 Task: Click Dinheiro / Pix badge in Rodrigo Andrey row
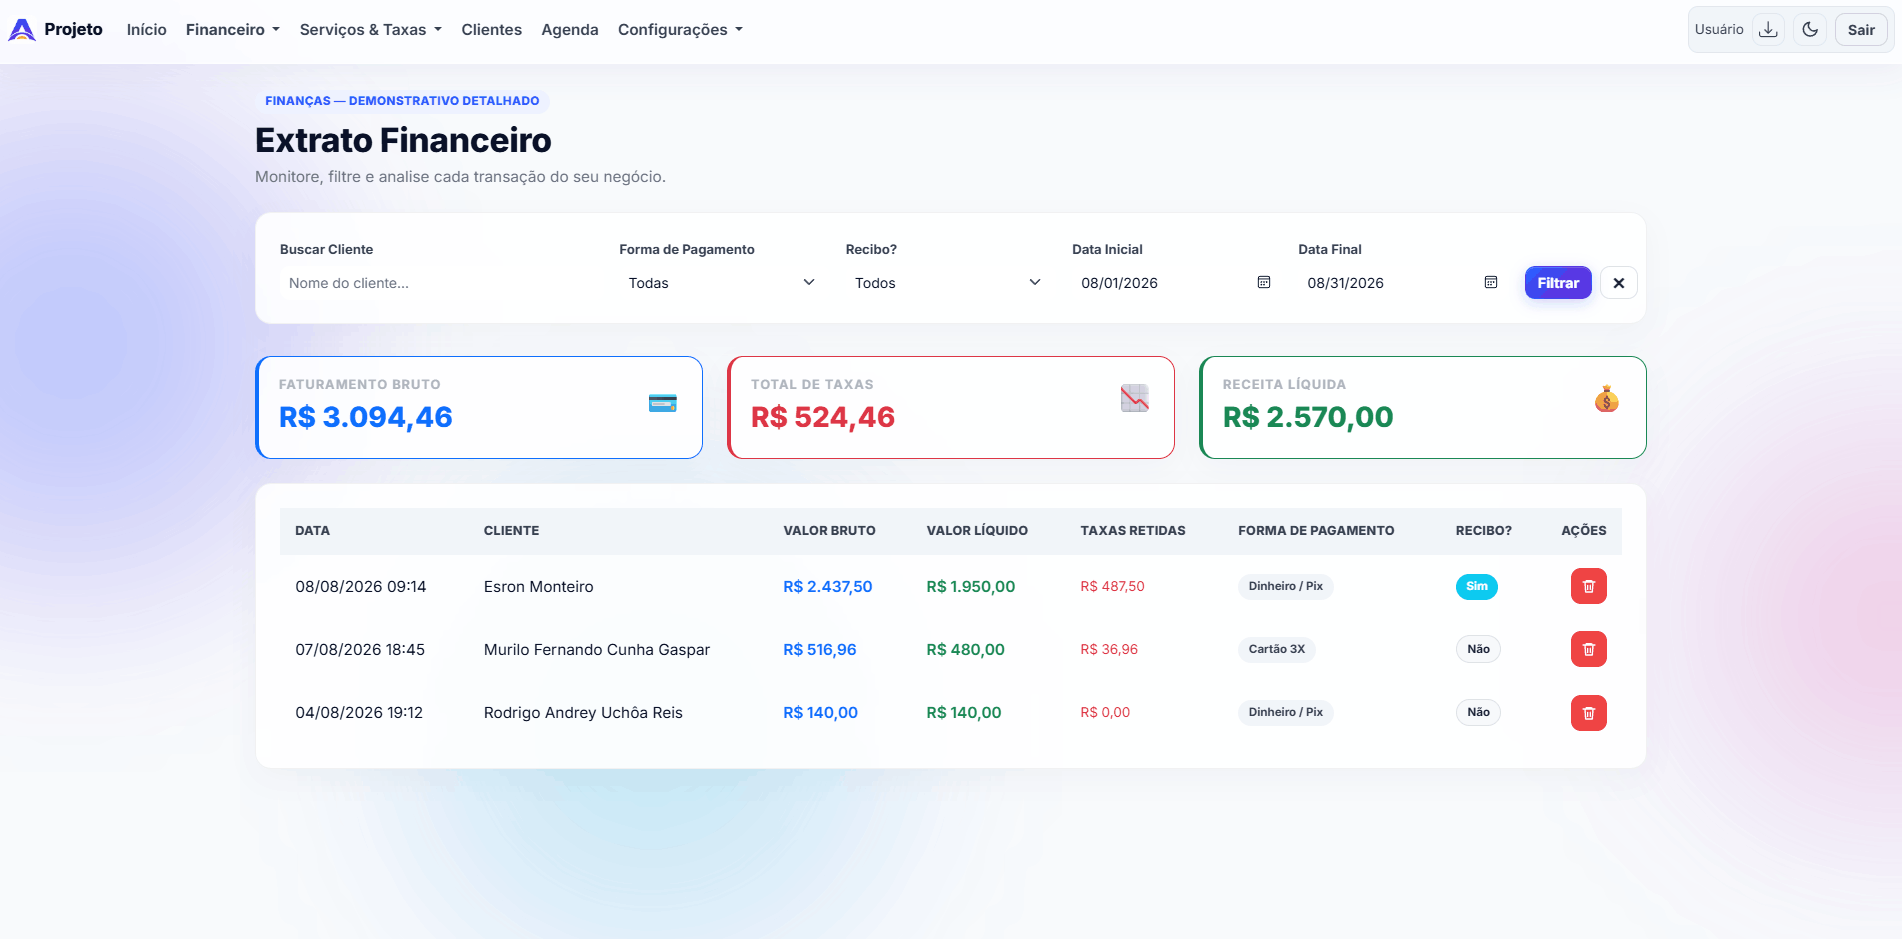(x=1286, y=712)
